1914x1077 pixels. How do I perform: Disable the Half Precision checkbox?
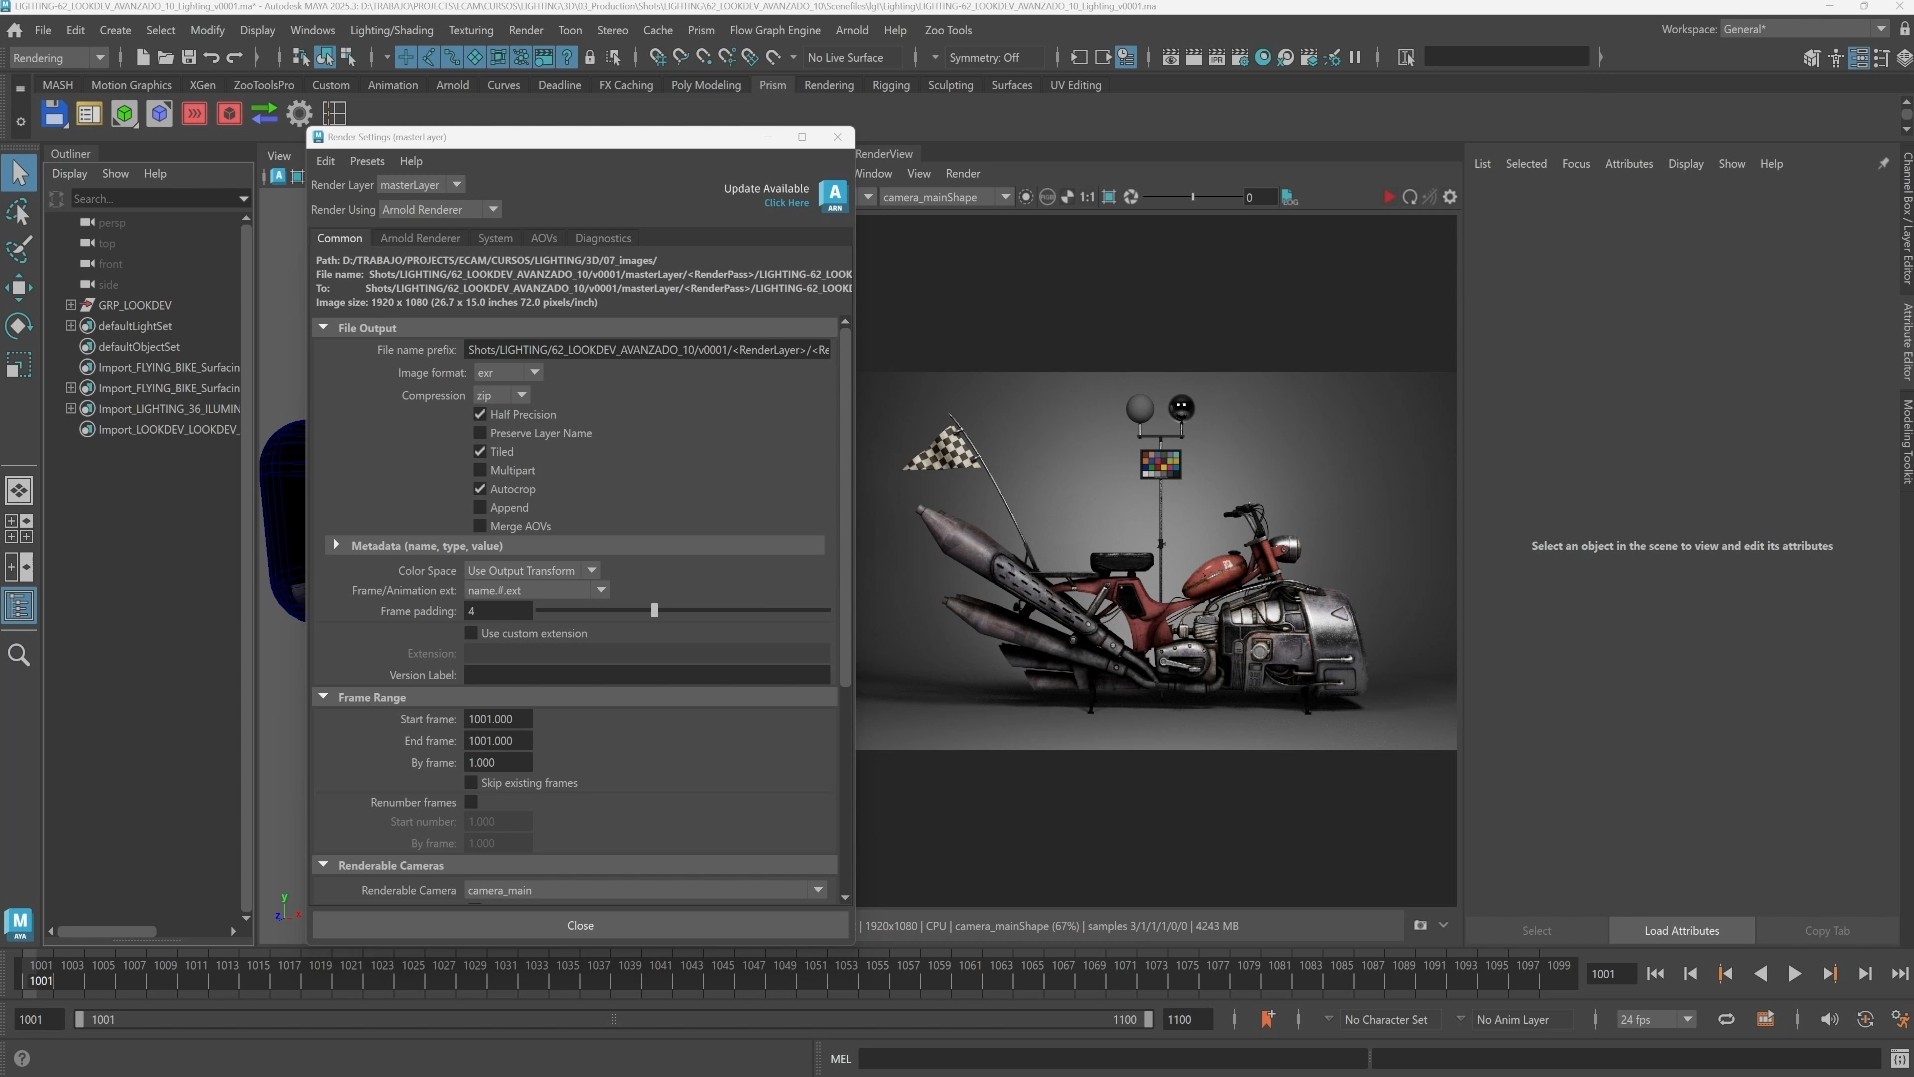click(480, 414)
